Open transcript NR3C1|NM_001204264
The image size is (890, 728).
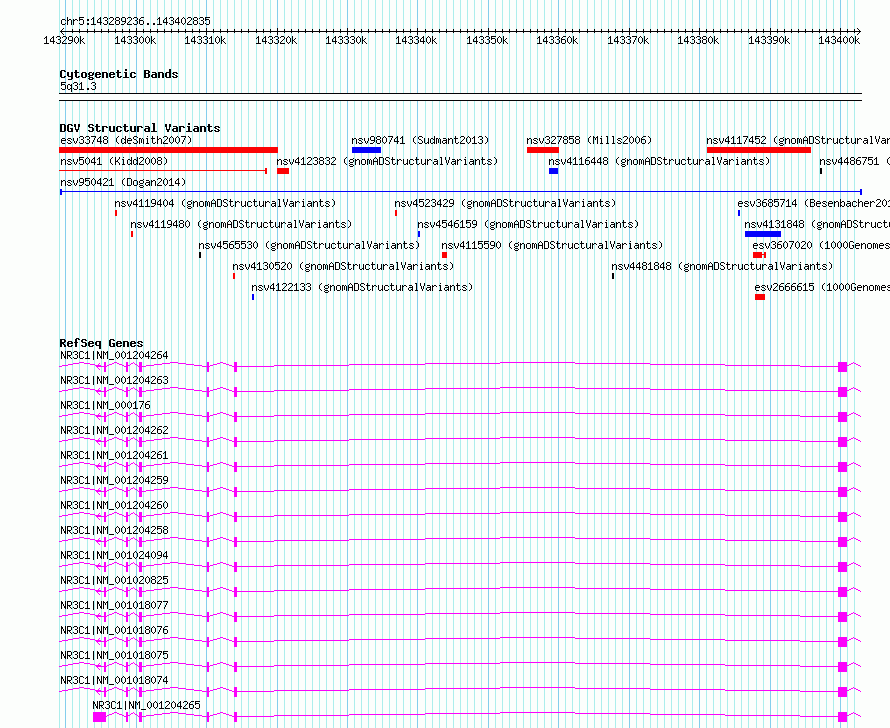point(114,355)
